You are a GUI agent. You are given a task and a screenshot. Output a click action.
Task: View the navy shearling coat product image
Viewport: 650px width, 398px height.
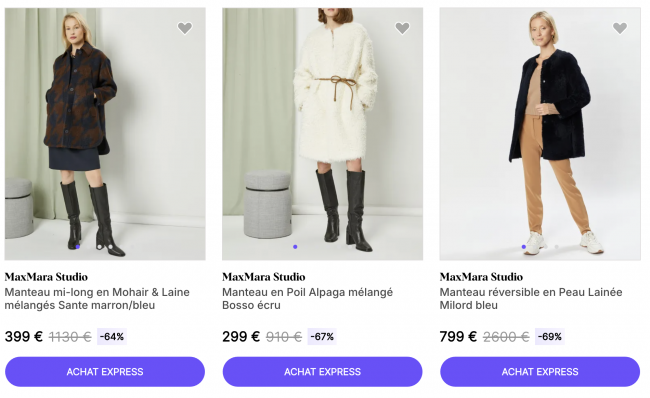(x=540, y=134)
